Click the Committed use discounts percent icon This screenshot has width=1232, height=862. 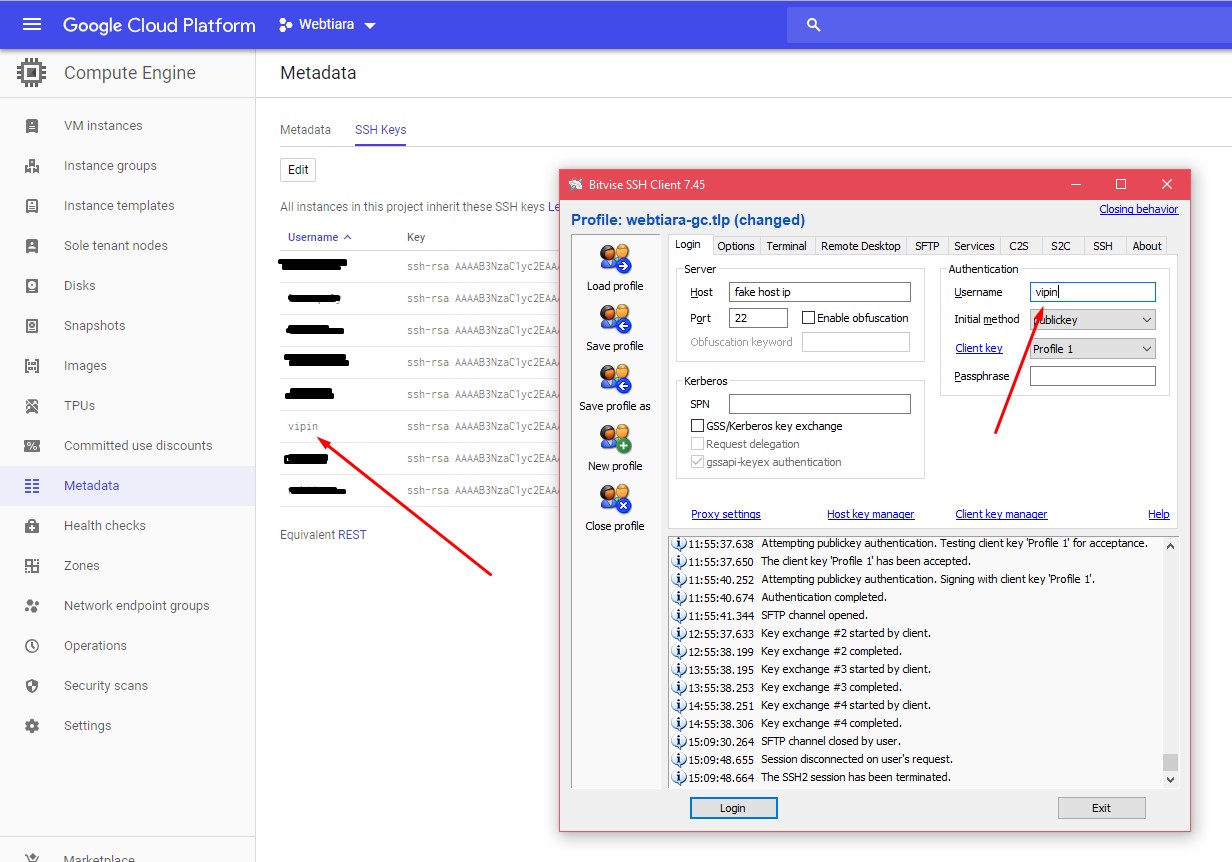pos(32,446)
